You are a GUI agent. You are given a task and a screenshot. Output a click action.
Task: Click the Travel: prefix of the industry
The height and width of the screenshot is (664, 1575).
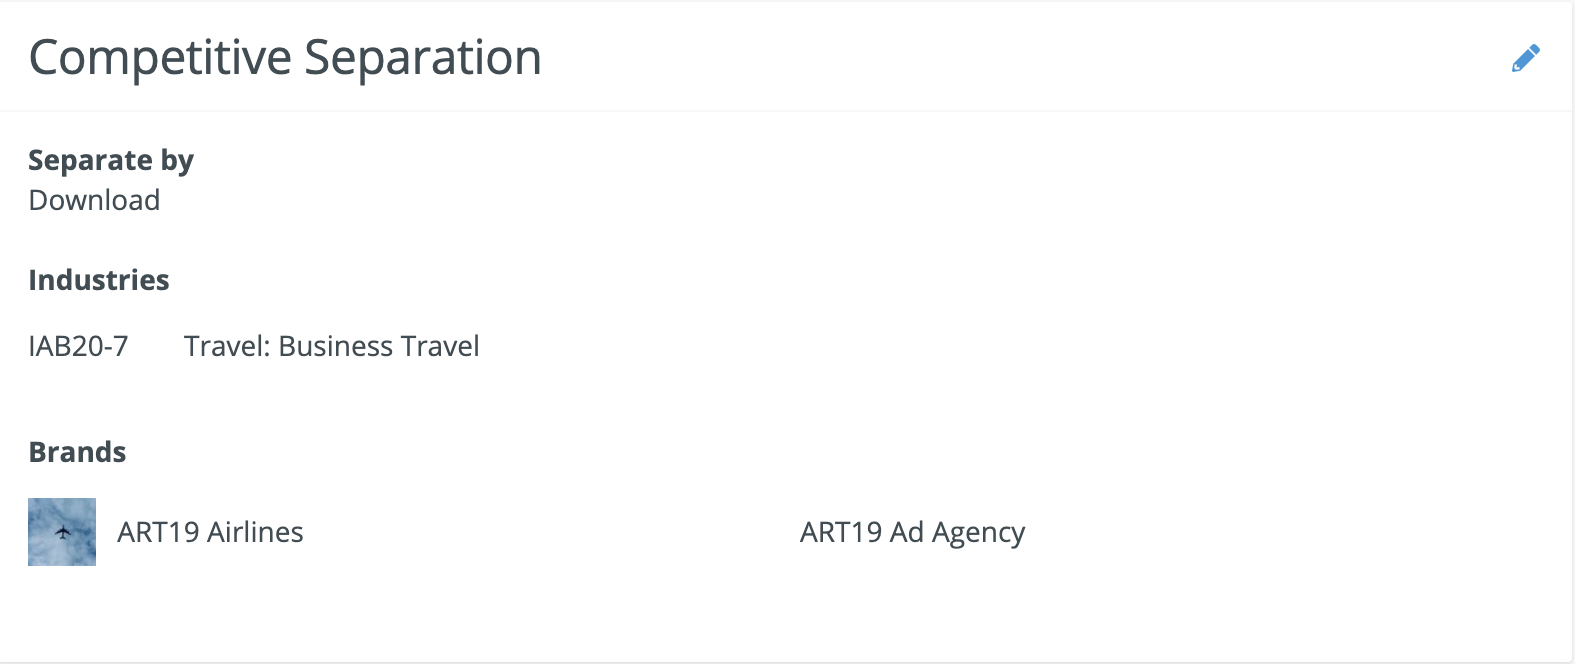[x=227, y=346]
